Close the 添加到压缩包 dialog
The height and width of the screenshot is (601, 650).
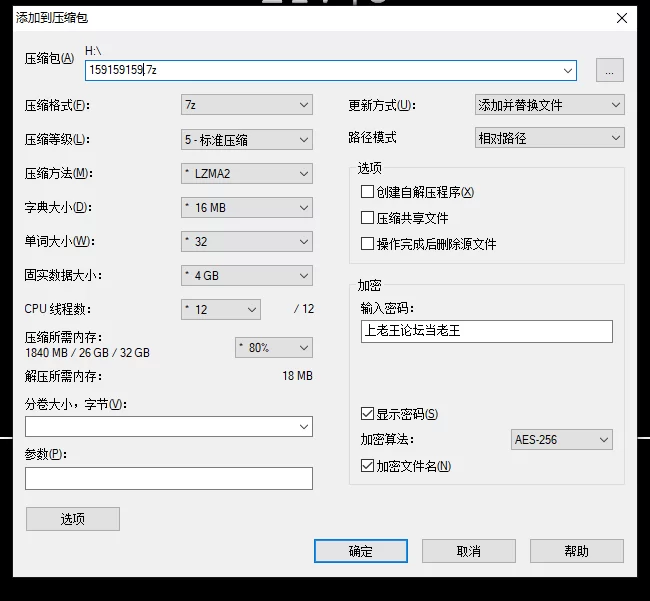click(621, 18)
